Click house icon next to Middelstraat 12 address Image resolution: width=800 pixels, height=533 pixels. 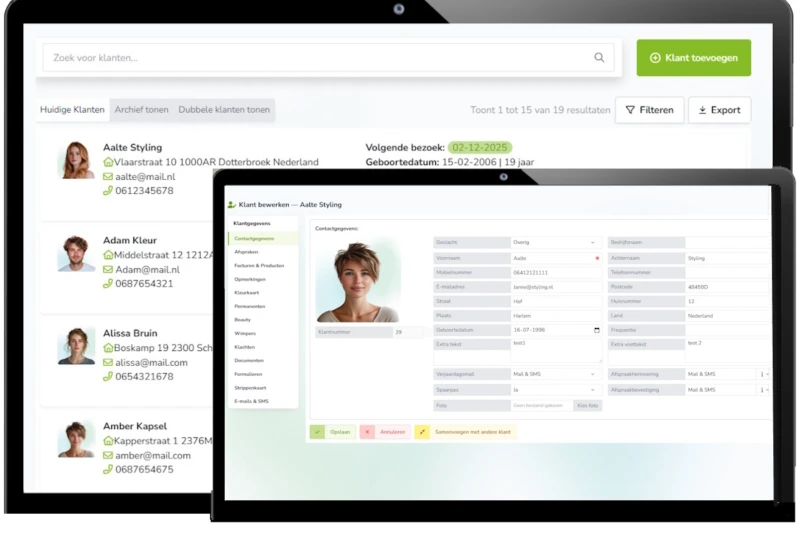pyautogui.click(x=108, y=255)
